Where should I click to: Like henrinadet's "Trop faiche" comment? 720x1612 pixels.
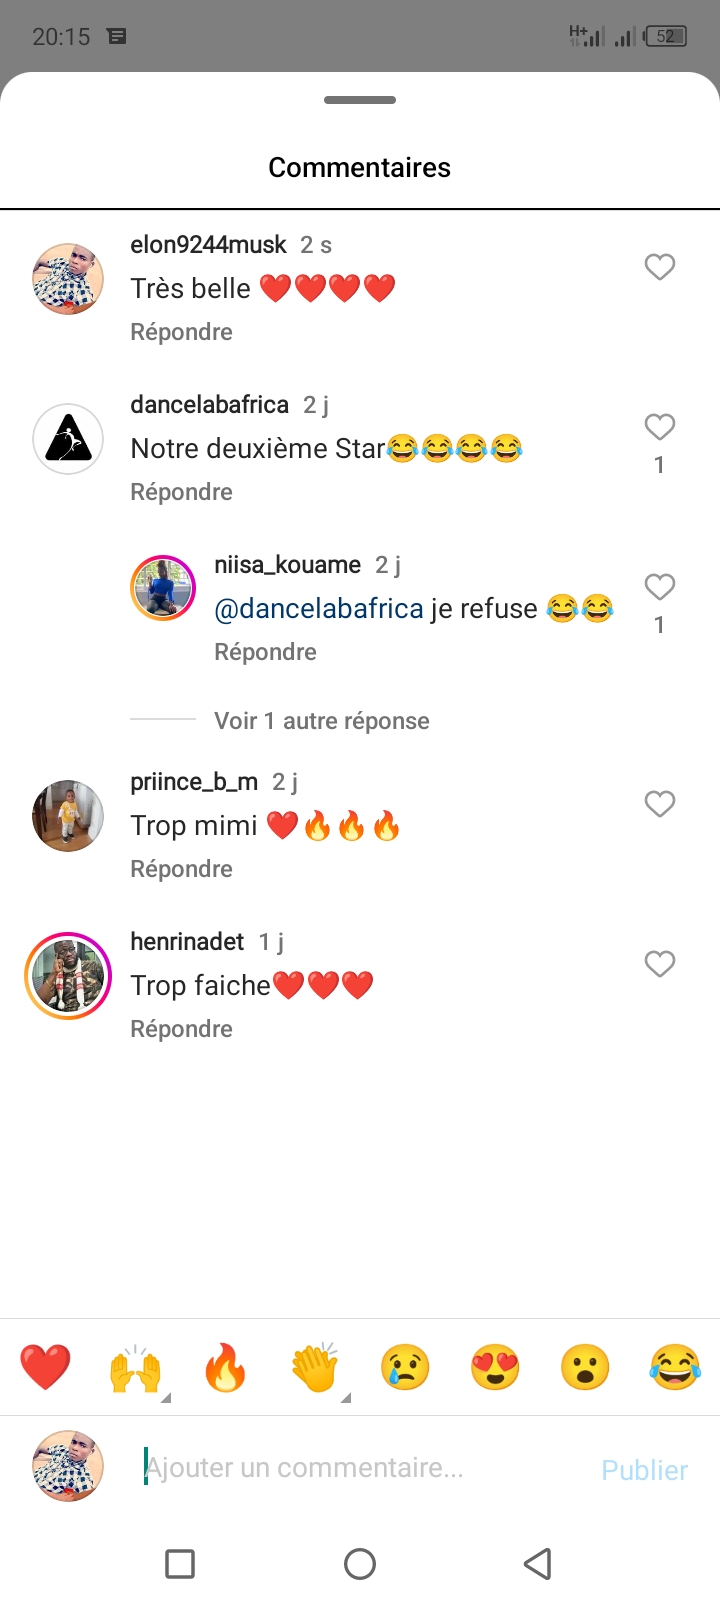pyautogui.click(x=659, y=964)
